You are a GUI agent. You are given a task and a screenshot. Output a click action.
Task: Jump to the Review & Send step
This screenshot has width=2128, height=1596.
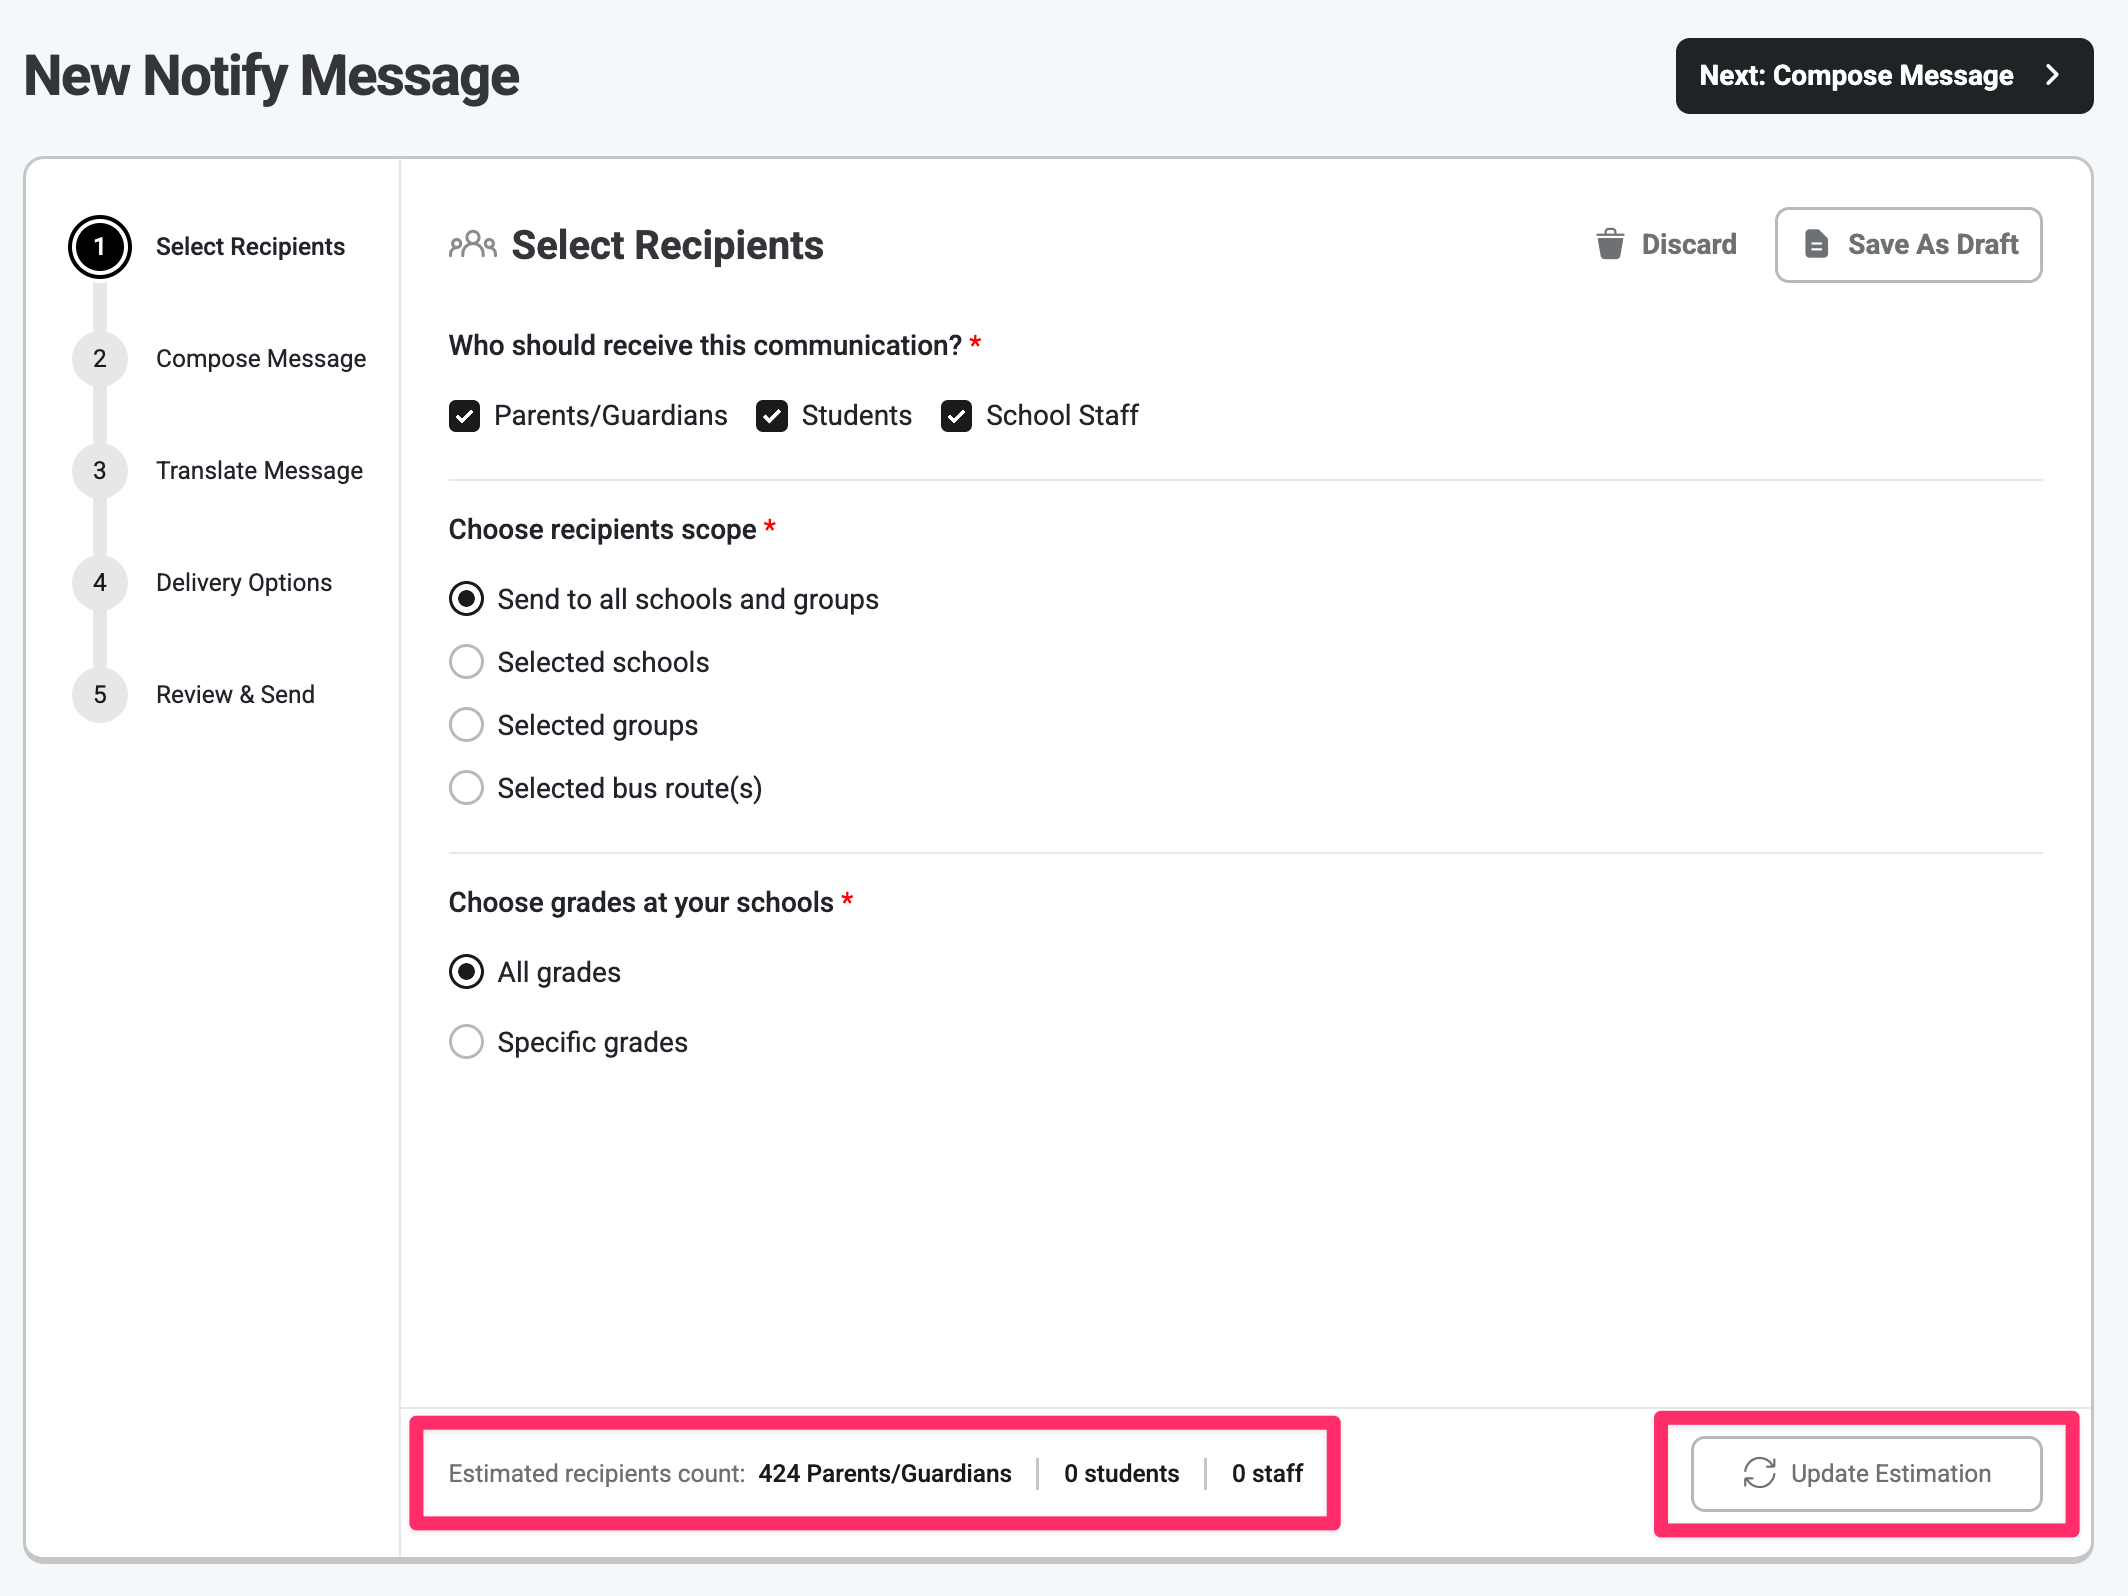235,695
